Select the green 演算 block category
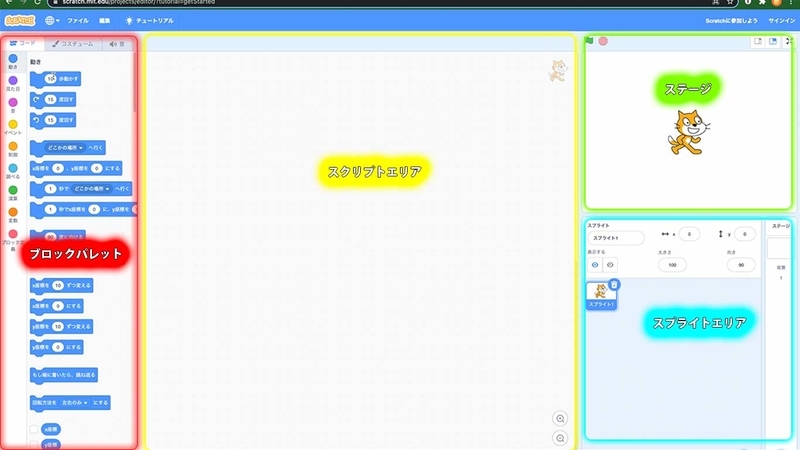 point(13,193)
